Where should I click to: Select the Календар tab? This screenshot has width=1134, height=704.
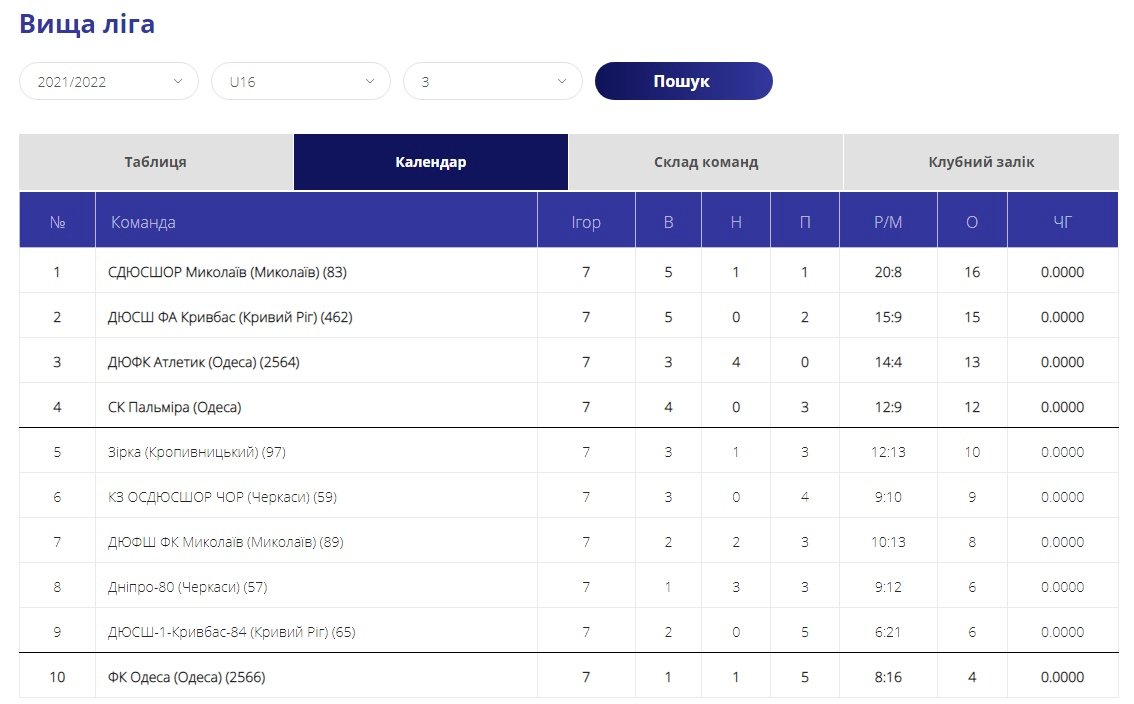pos(431,162)
